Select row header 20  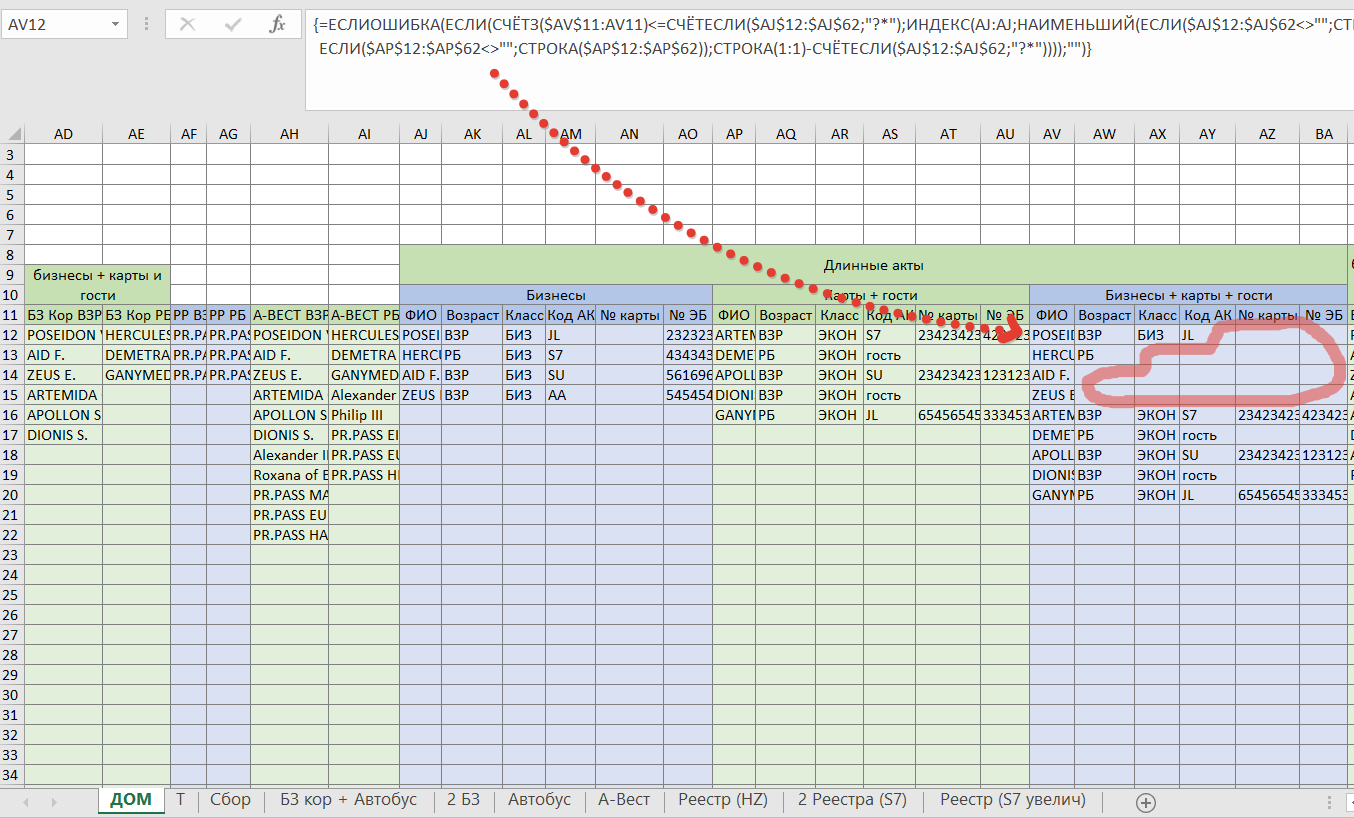11,495
